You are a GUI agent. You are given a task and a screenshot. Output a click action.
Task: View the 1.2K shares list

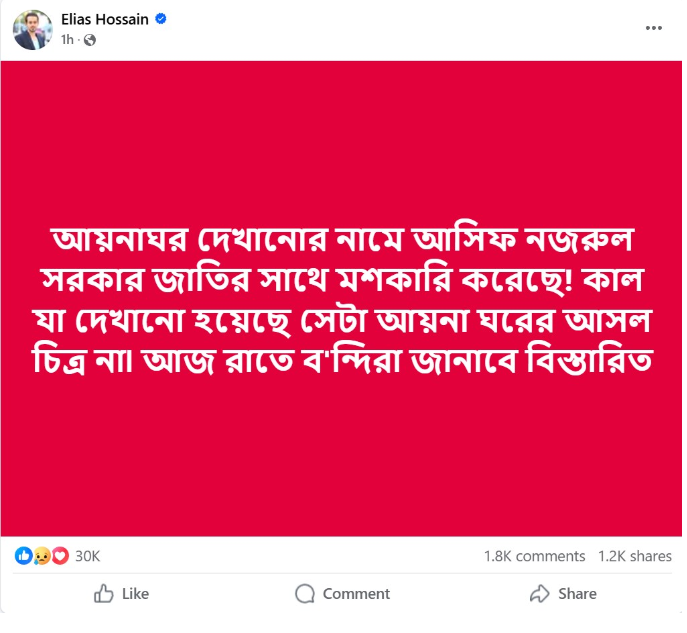click(x=634, y=556)
